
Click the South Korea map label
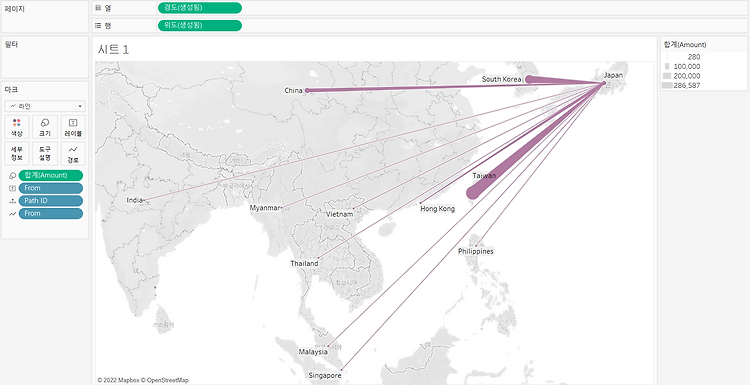pyautogui.click(x=502, y=79)
